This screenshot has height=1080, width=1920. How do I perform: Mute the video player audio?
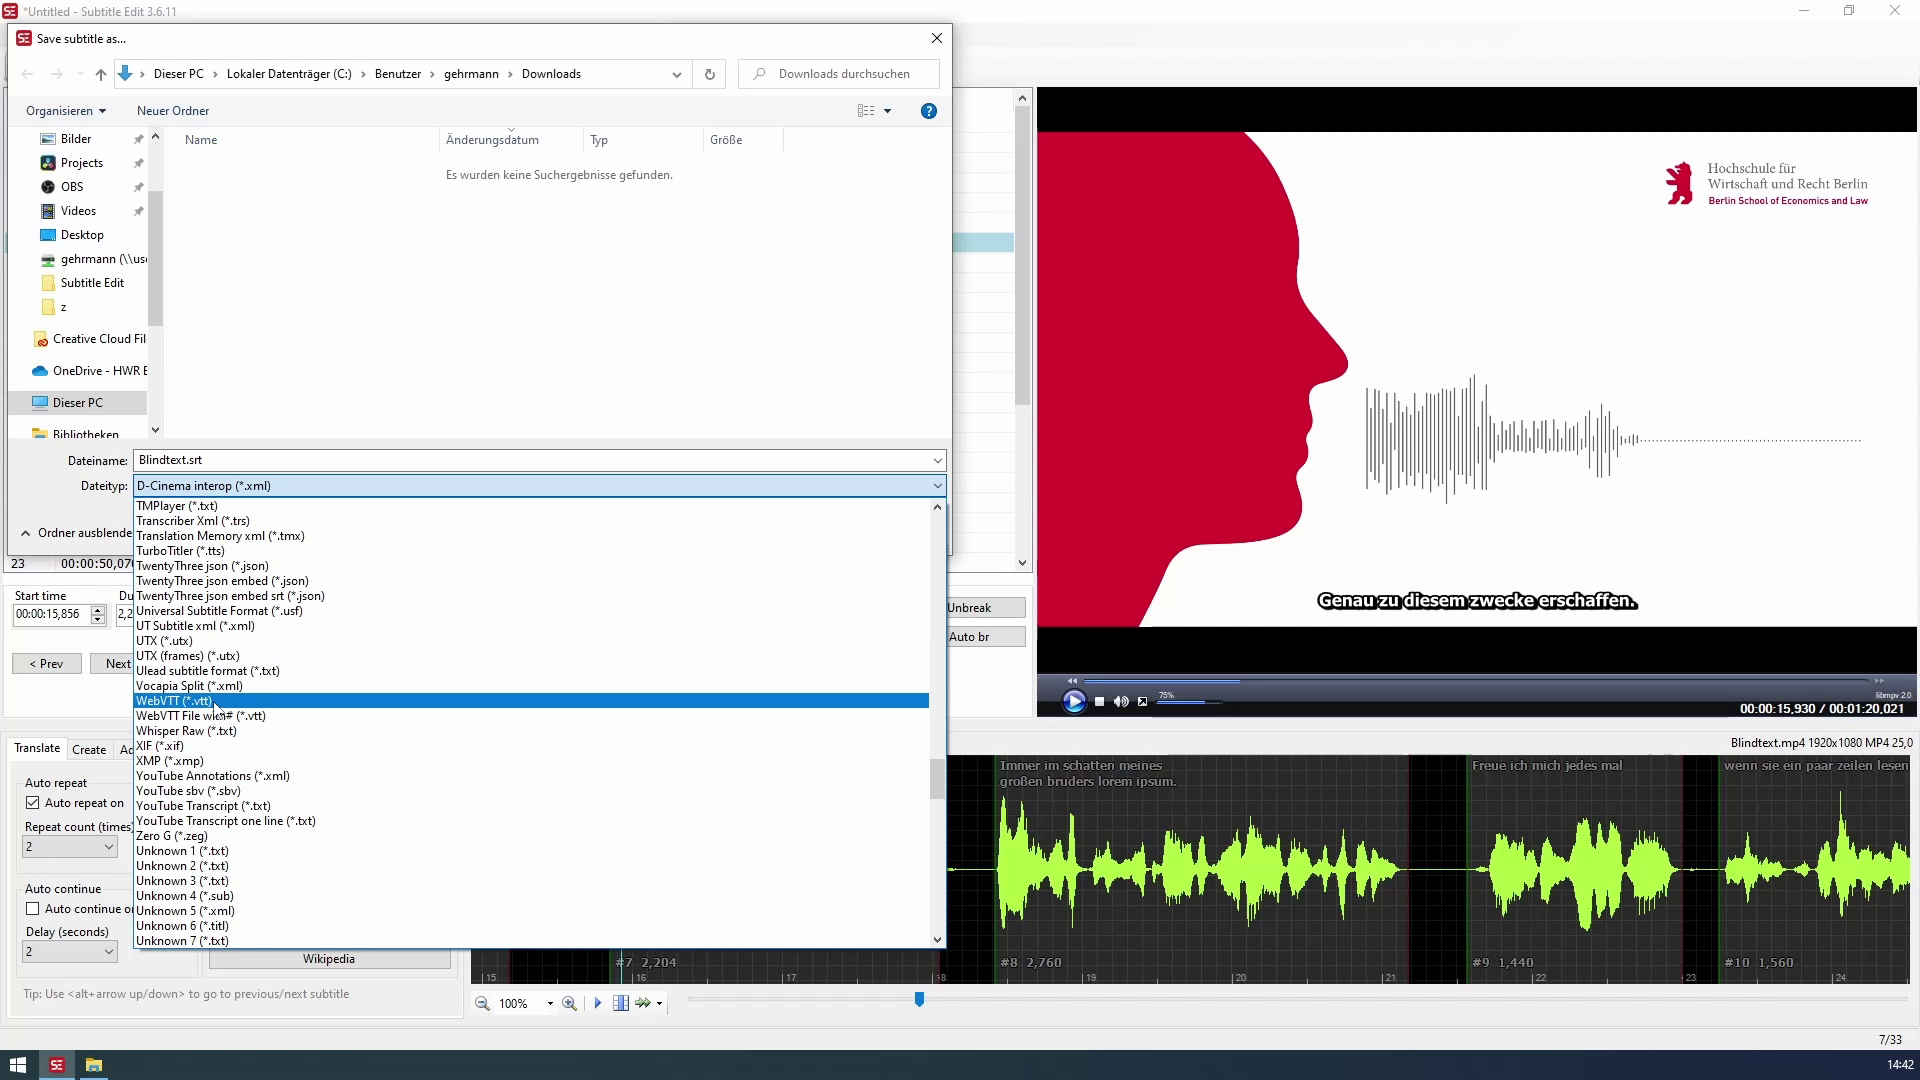click(1121, 702)
